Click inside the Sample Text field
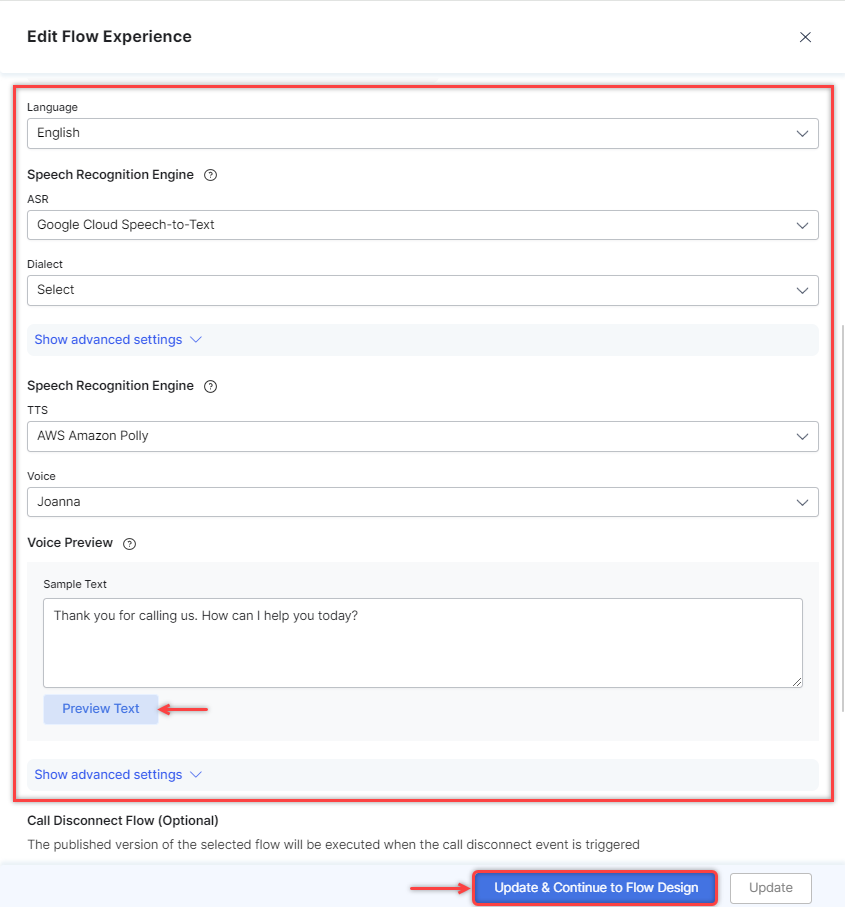Viewport: 845px width, 907px height. [x=423, y=643]
